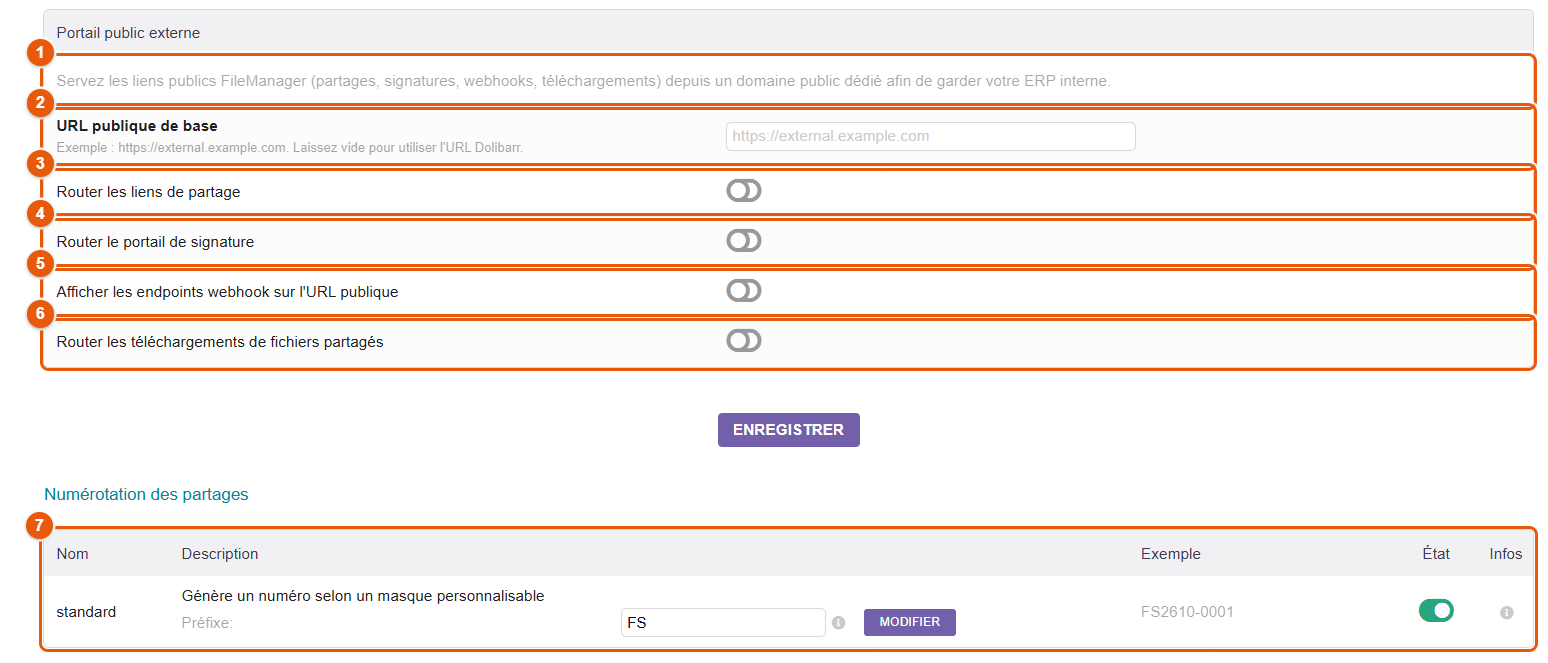Click the example value FS2610-0001

point(1187,612)
